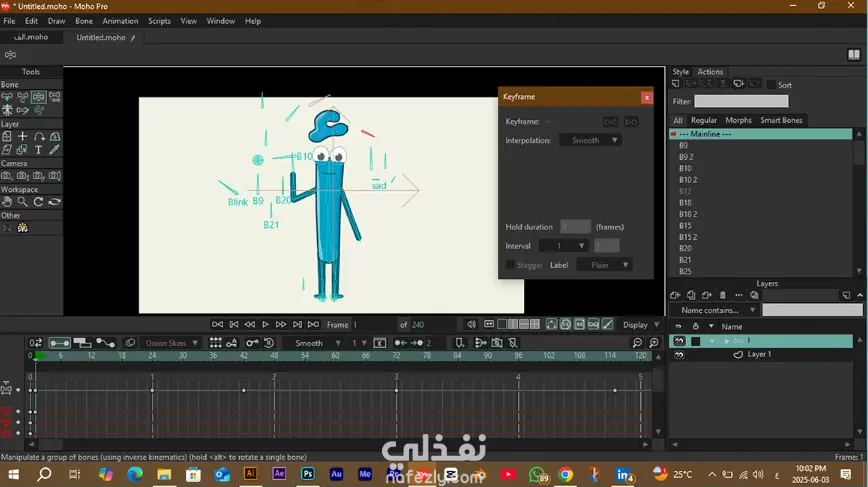The image size is (868, 487).
Task: Open the Label Plain dropdown
Action: (x=604, y=265)
